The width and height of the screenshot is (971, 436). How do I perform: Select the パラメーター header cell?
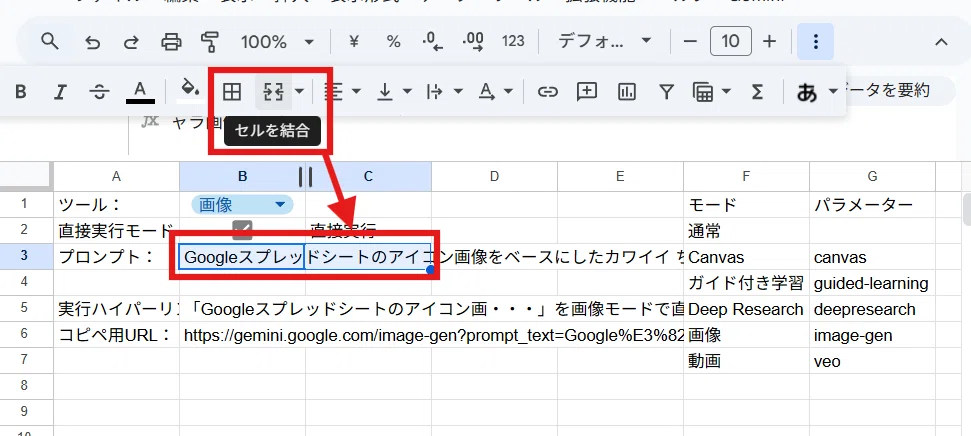(872, 204)
